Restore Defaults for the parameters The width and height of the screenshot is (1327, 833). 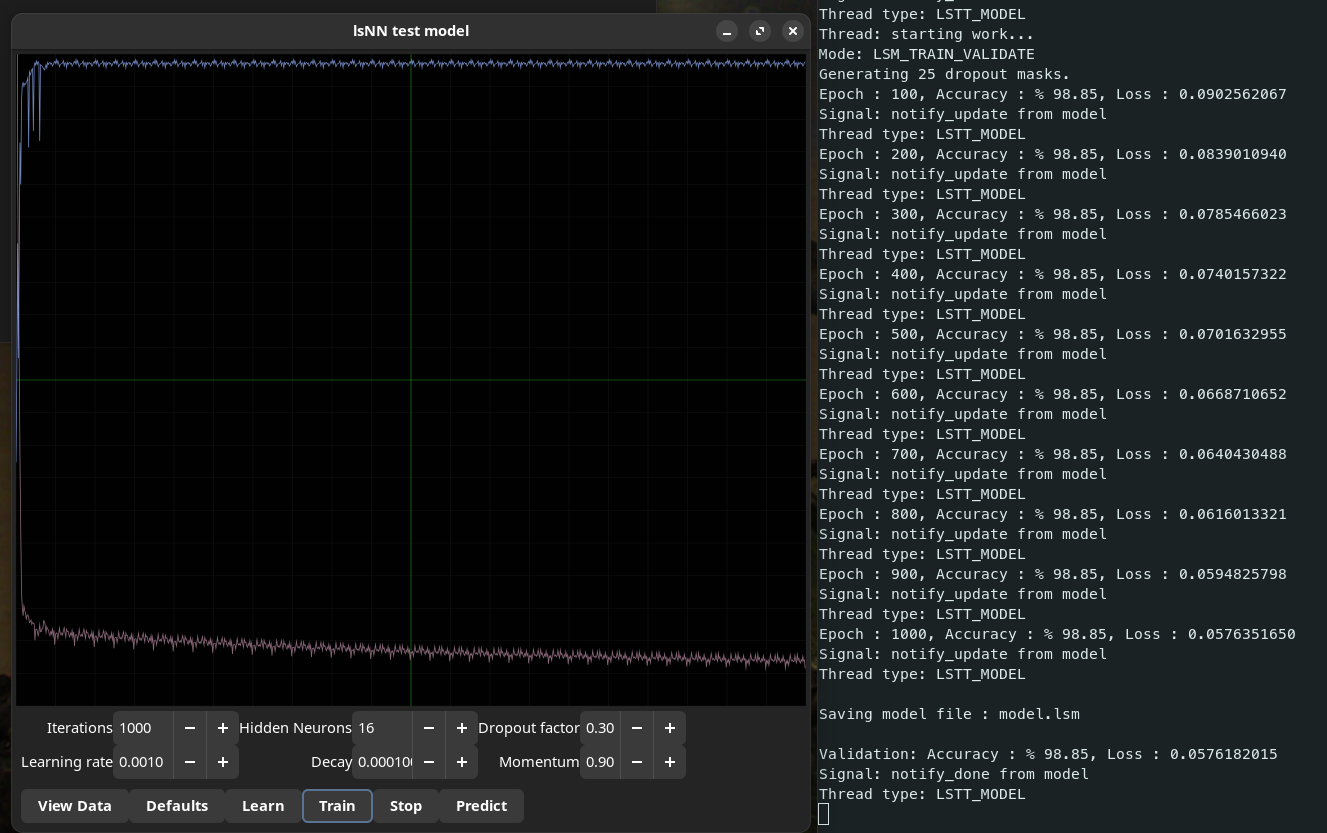click(176, 805)
